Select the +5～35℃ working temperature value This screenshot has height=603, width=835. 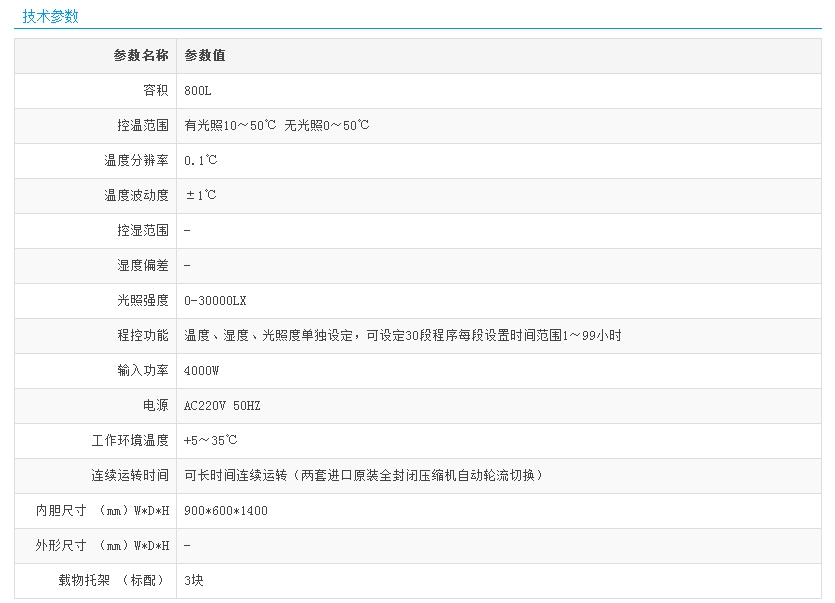(210, 441)
